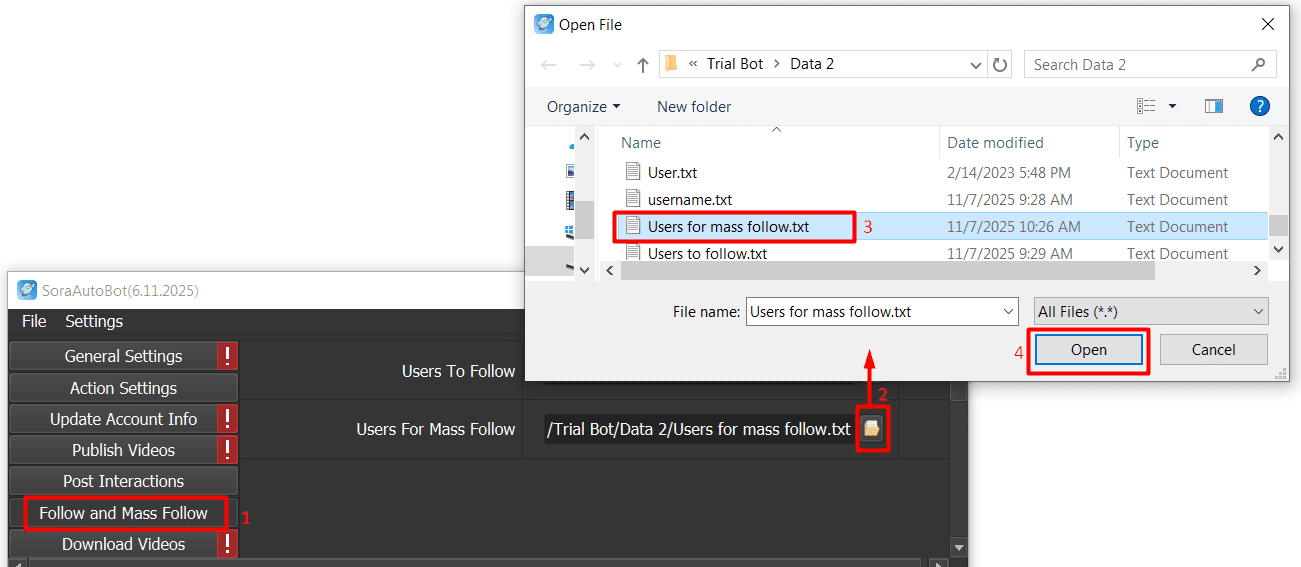Open the File name combo box dropdown
Screen dimensions: 1301x567
1008,311
